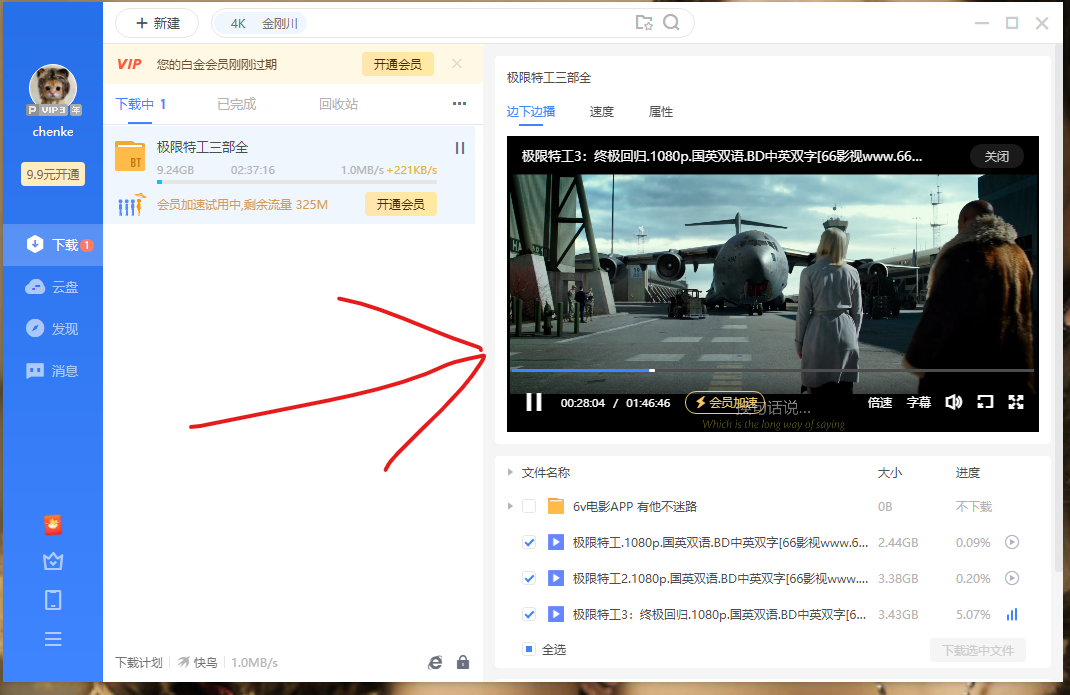Uncheck 极限特工2 in the file list
The height and width of the screenshot is (695, 1070).
(529, 578)
